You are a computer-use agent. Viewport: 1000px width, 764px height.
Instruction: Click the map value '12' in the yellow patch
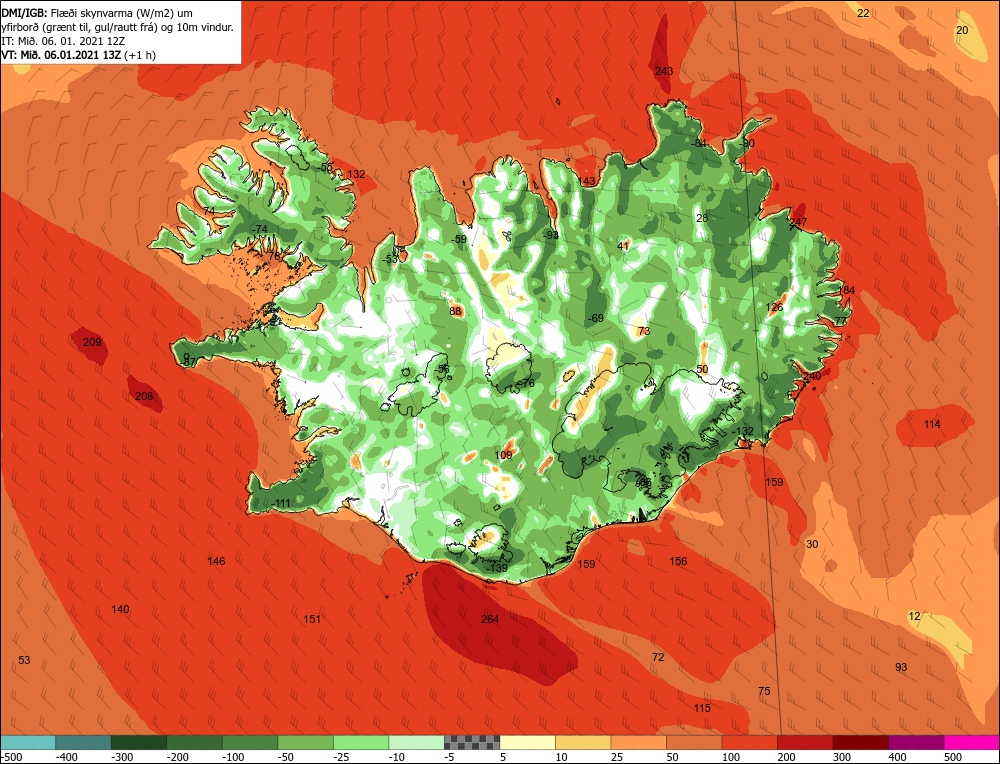[915, 616]
